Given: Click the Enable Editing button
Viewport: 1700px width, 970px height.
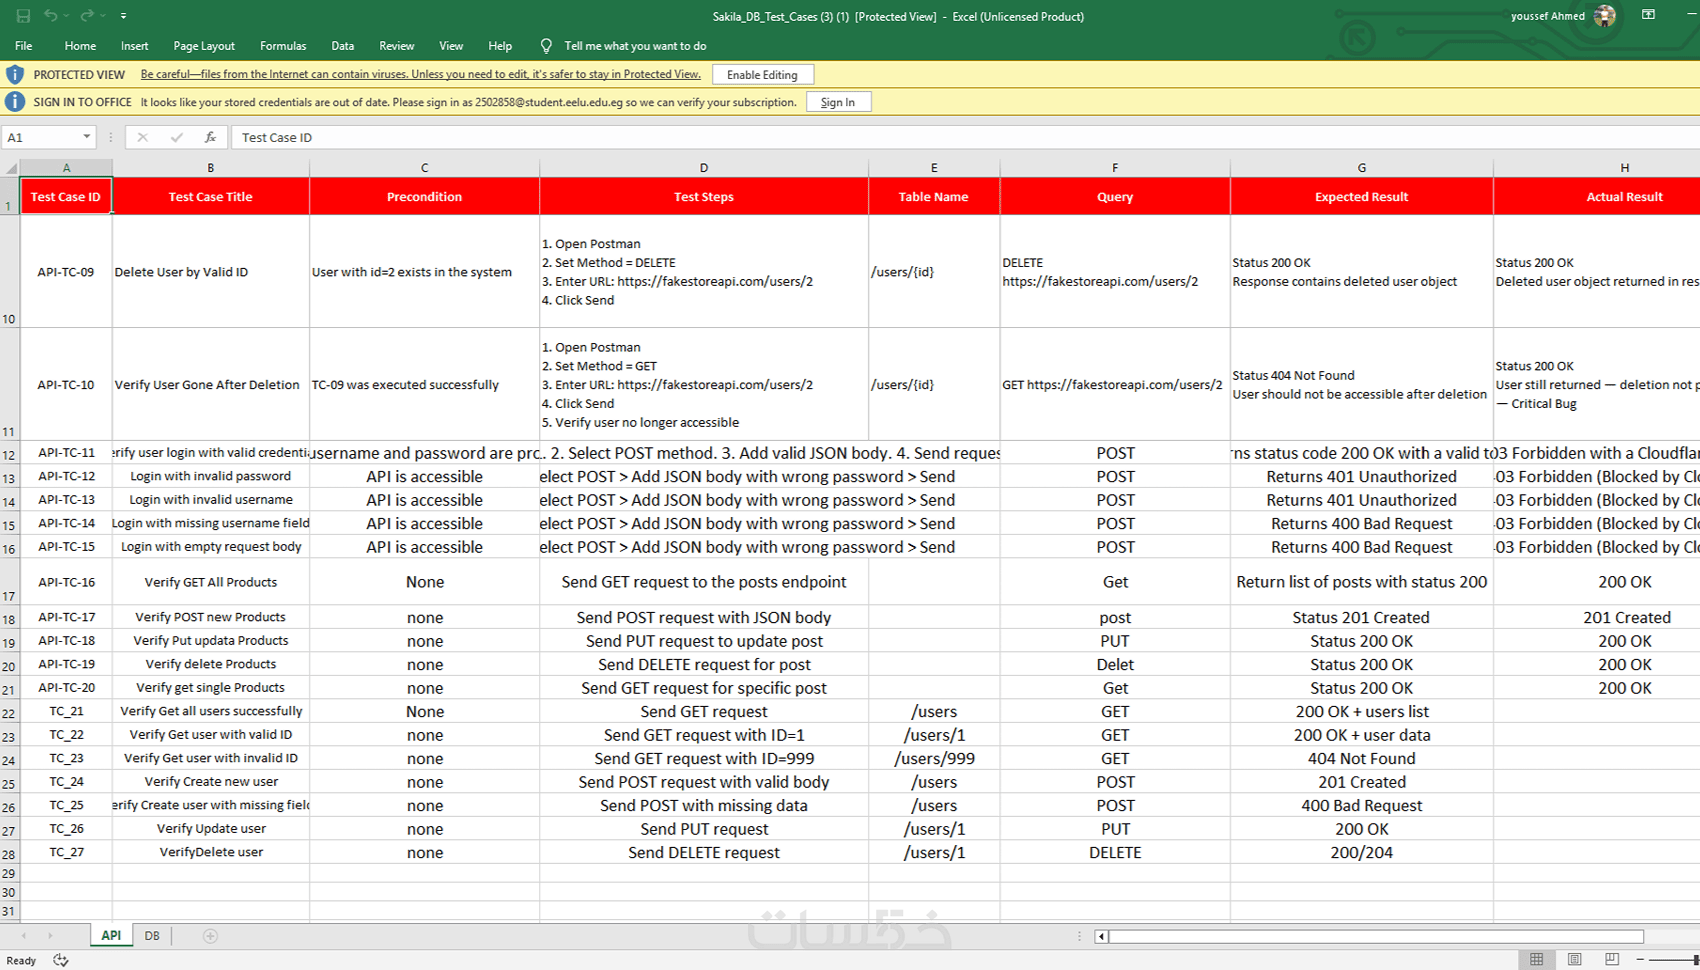Looking at the screenshot, I should (762, 75).
